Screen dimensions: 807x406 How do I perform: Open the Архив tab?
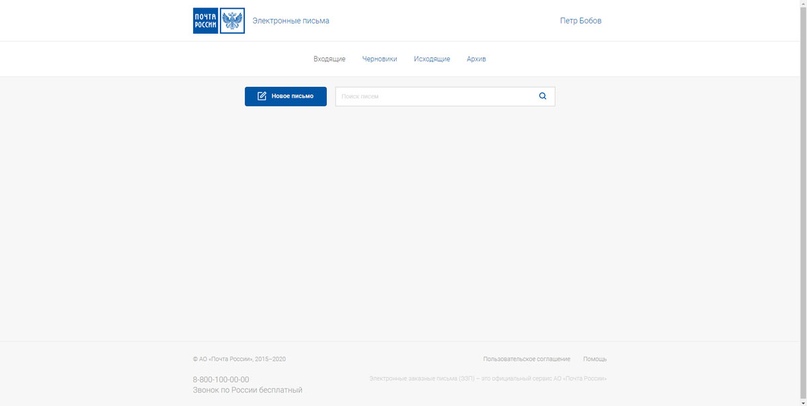click(476, 59)
